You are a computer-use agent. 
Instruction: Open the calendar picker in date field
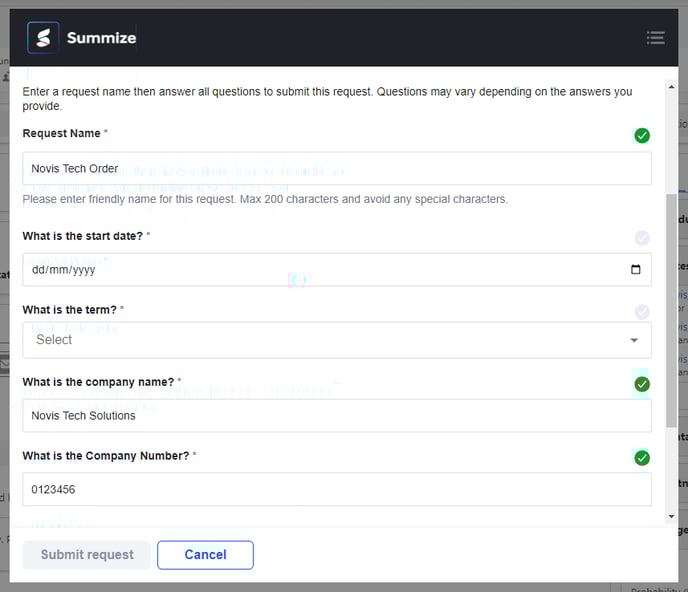pos(635,270)
